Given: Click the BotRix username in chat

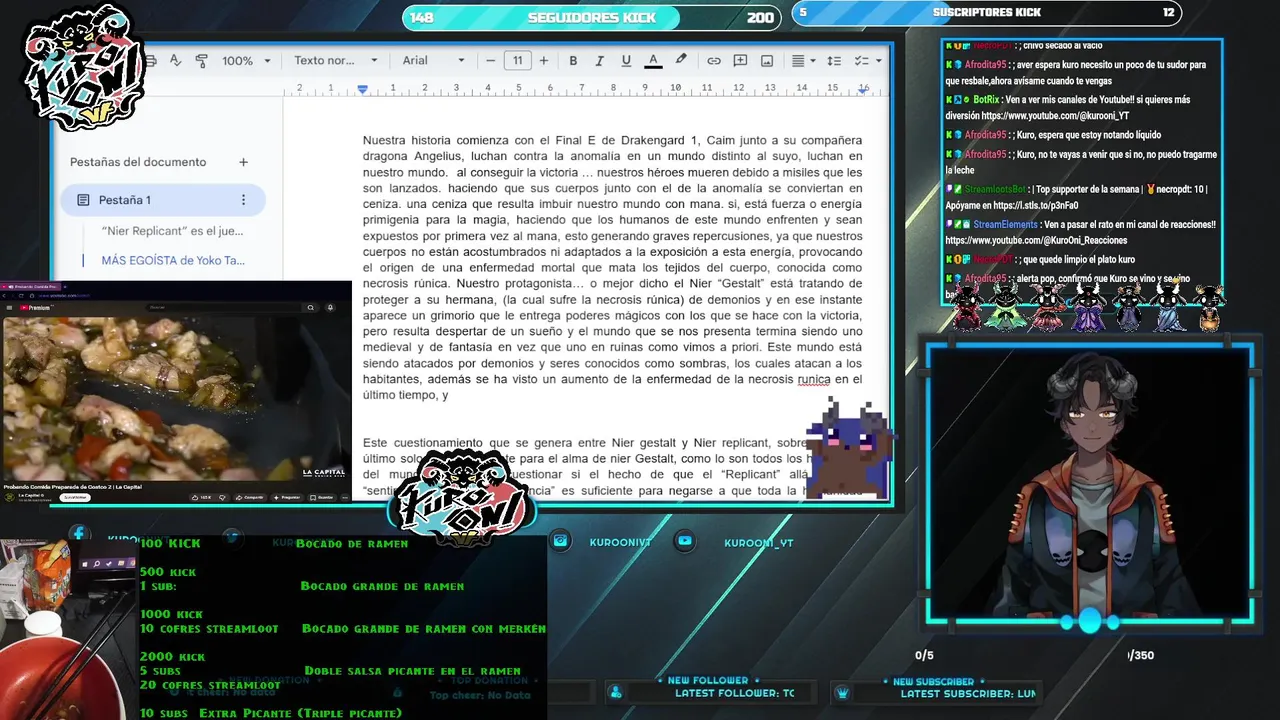Looking at the screenshot, I should (986, 100).
